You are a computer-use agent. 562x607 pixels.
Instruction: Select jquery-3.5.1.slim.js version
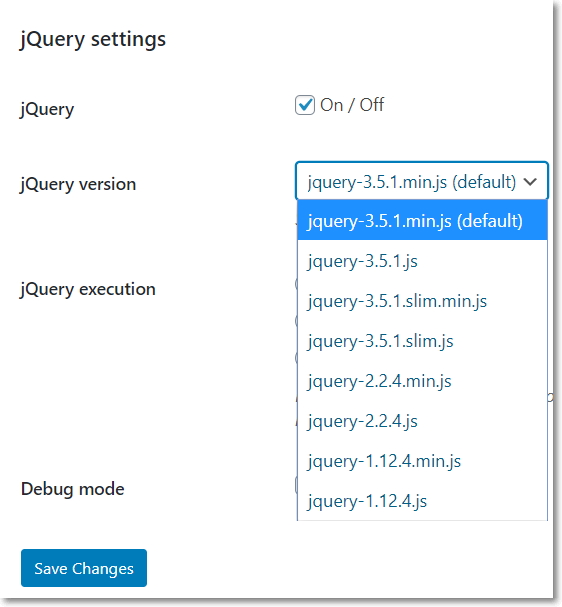tap(422, 341)
